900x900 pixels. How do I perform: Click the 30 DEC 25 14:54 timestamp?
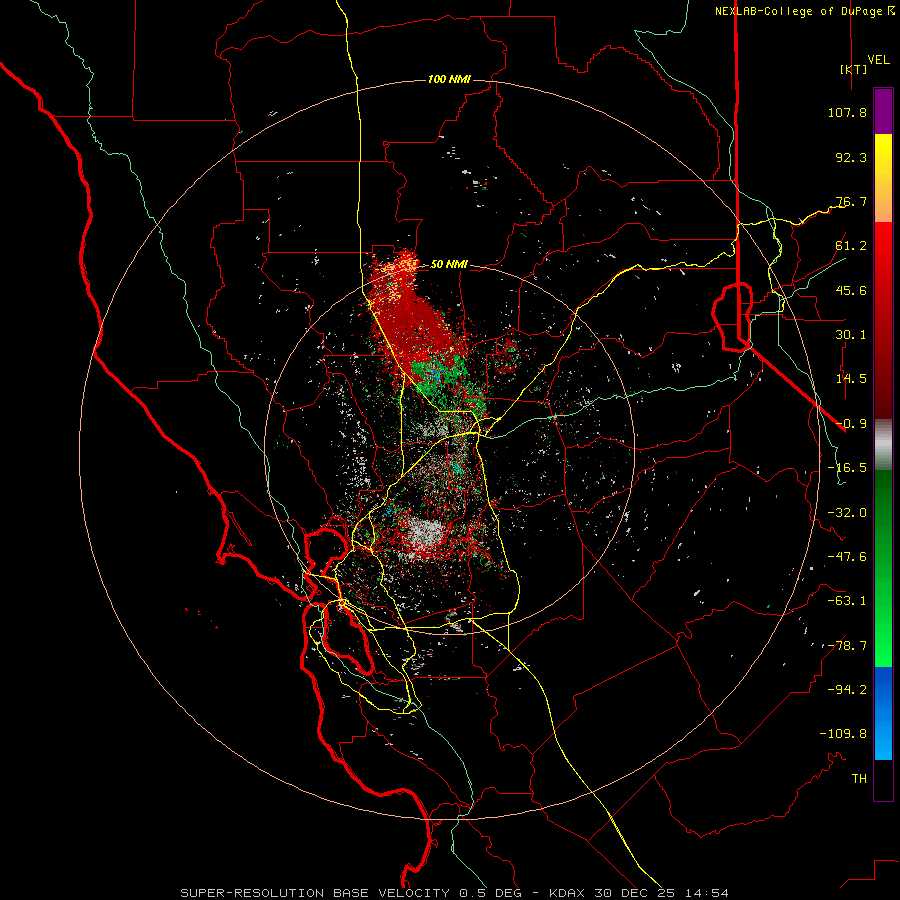coord(663,893)
